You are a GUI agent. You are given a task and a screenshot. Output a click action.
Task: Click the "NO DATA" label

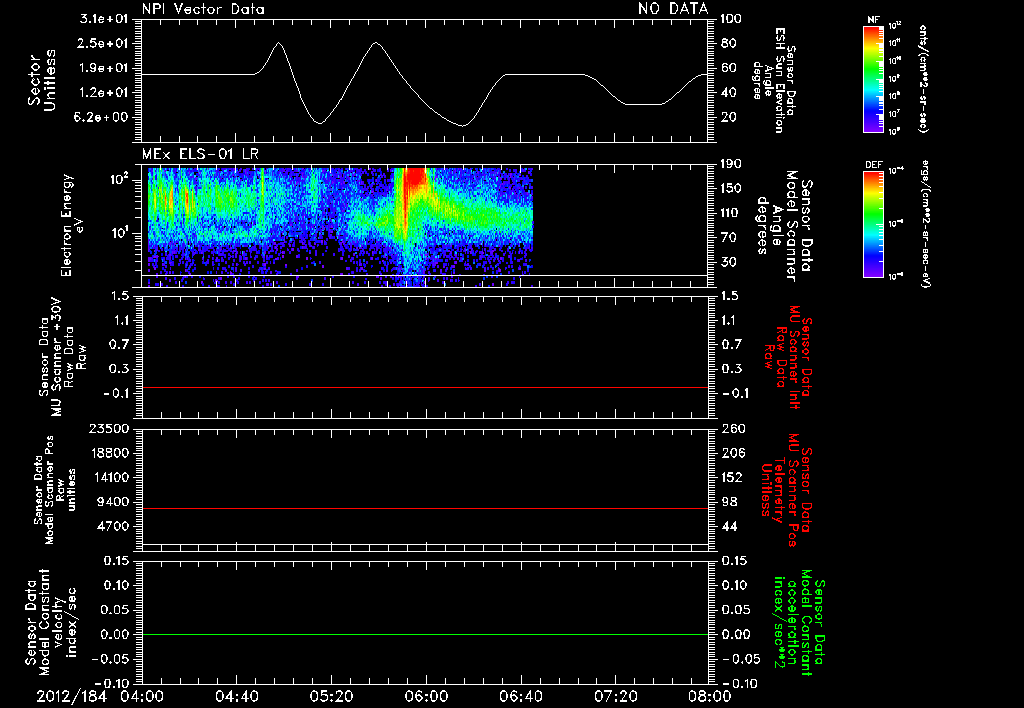(673, 8)
